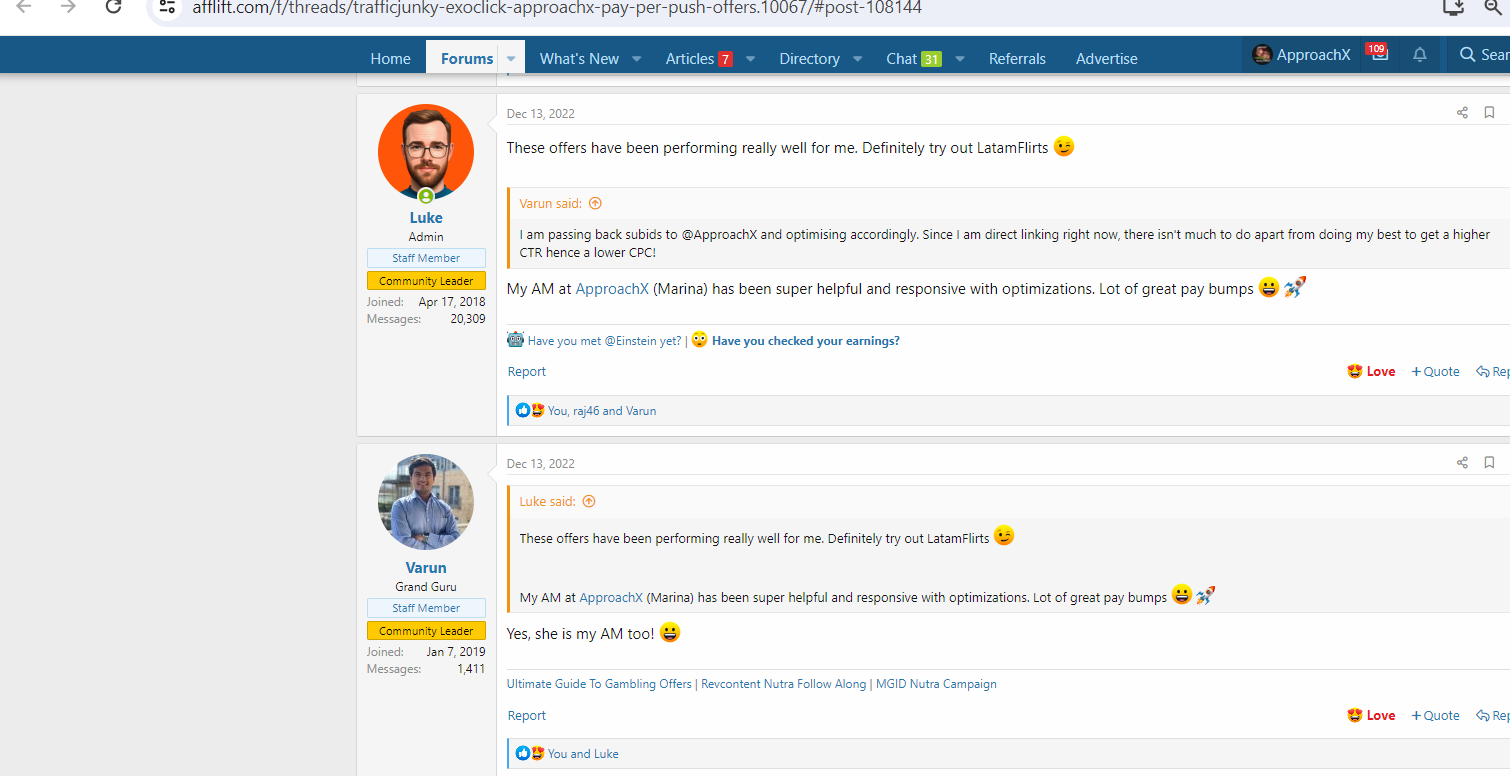
Task: Click Luke's 'Community Leader' badge
Action: [x=426, y=281]
